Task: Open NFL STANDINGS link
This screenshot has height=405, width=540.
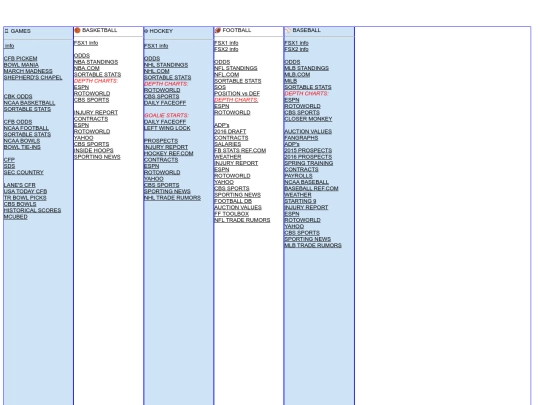Action: click(236, 68)
